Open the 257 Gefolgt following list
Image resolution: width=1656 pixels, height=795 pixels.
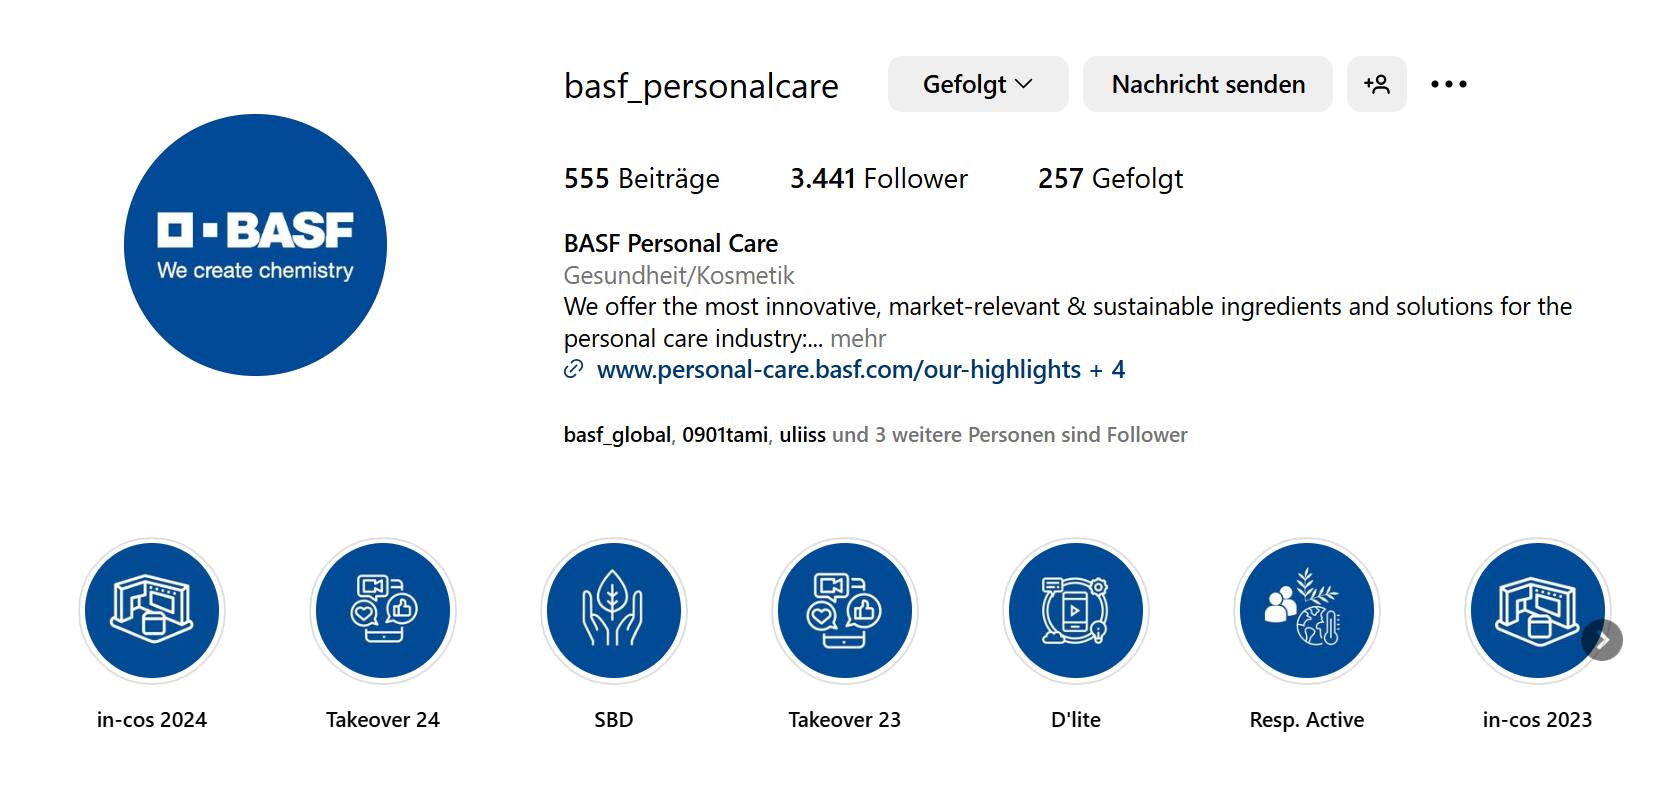pos(1110,179)
